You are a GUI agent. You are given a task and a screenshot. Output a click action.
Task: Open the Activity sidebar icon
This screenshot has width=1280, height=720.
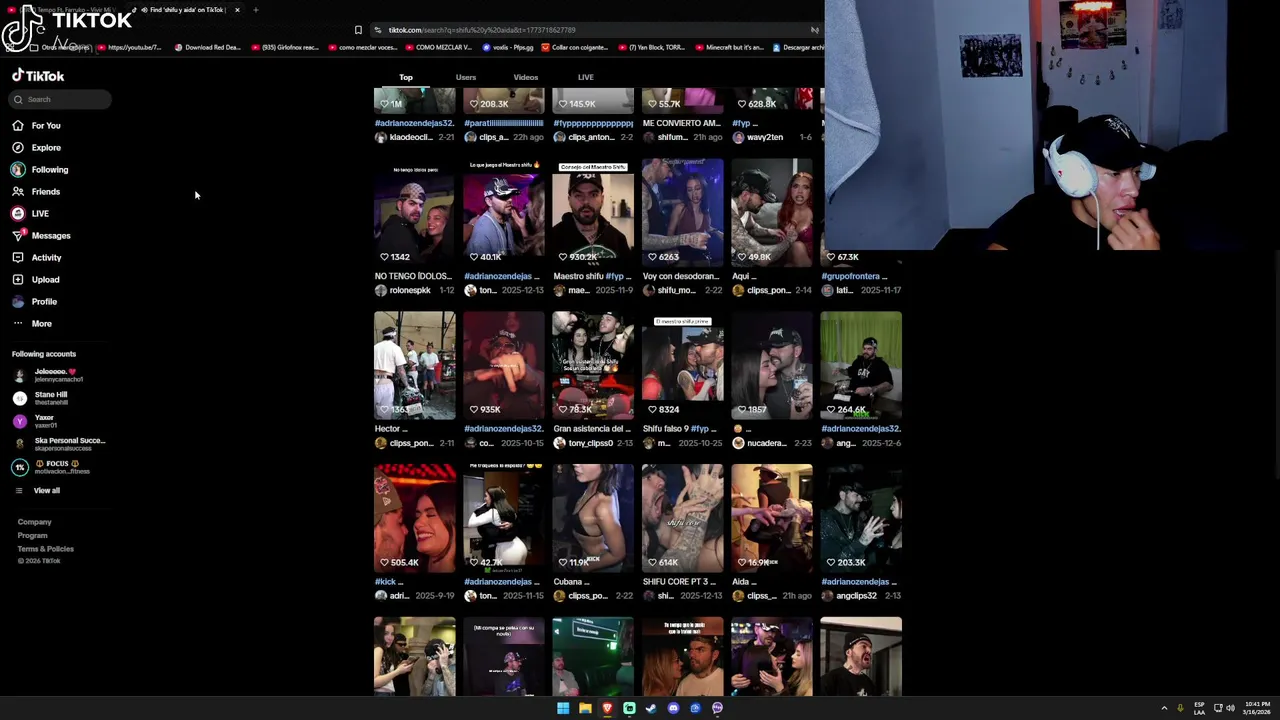[18, 257]
